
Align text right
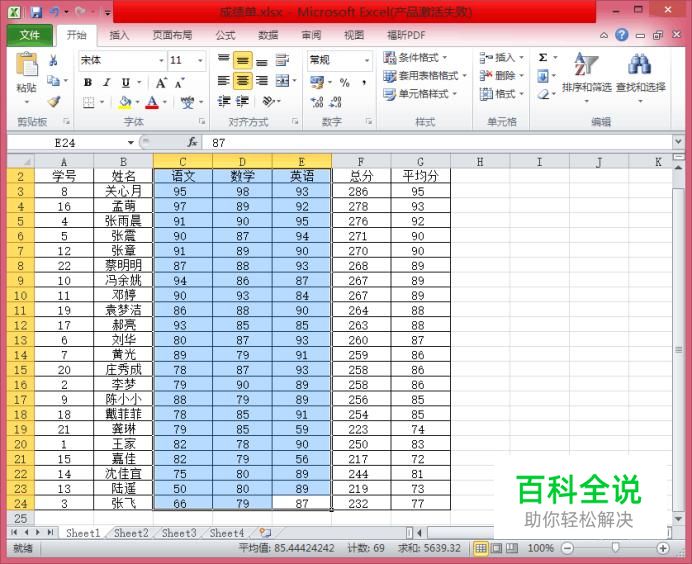pos(262,80)
